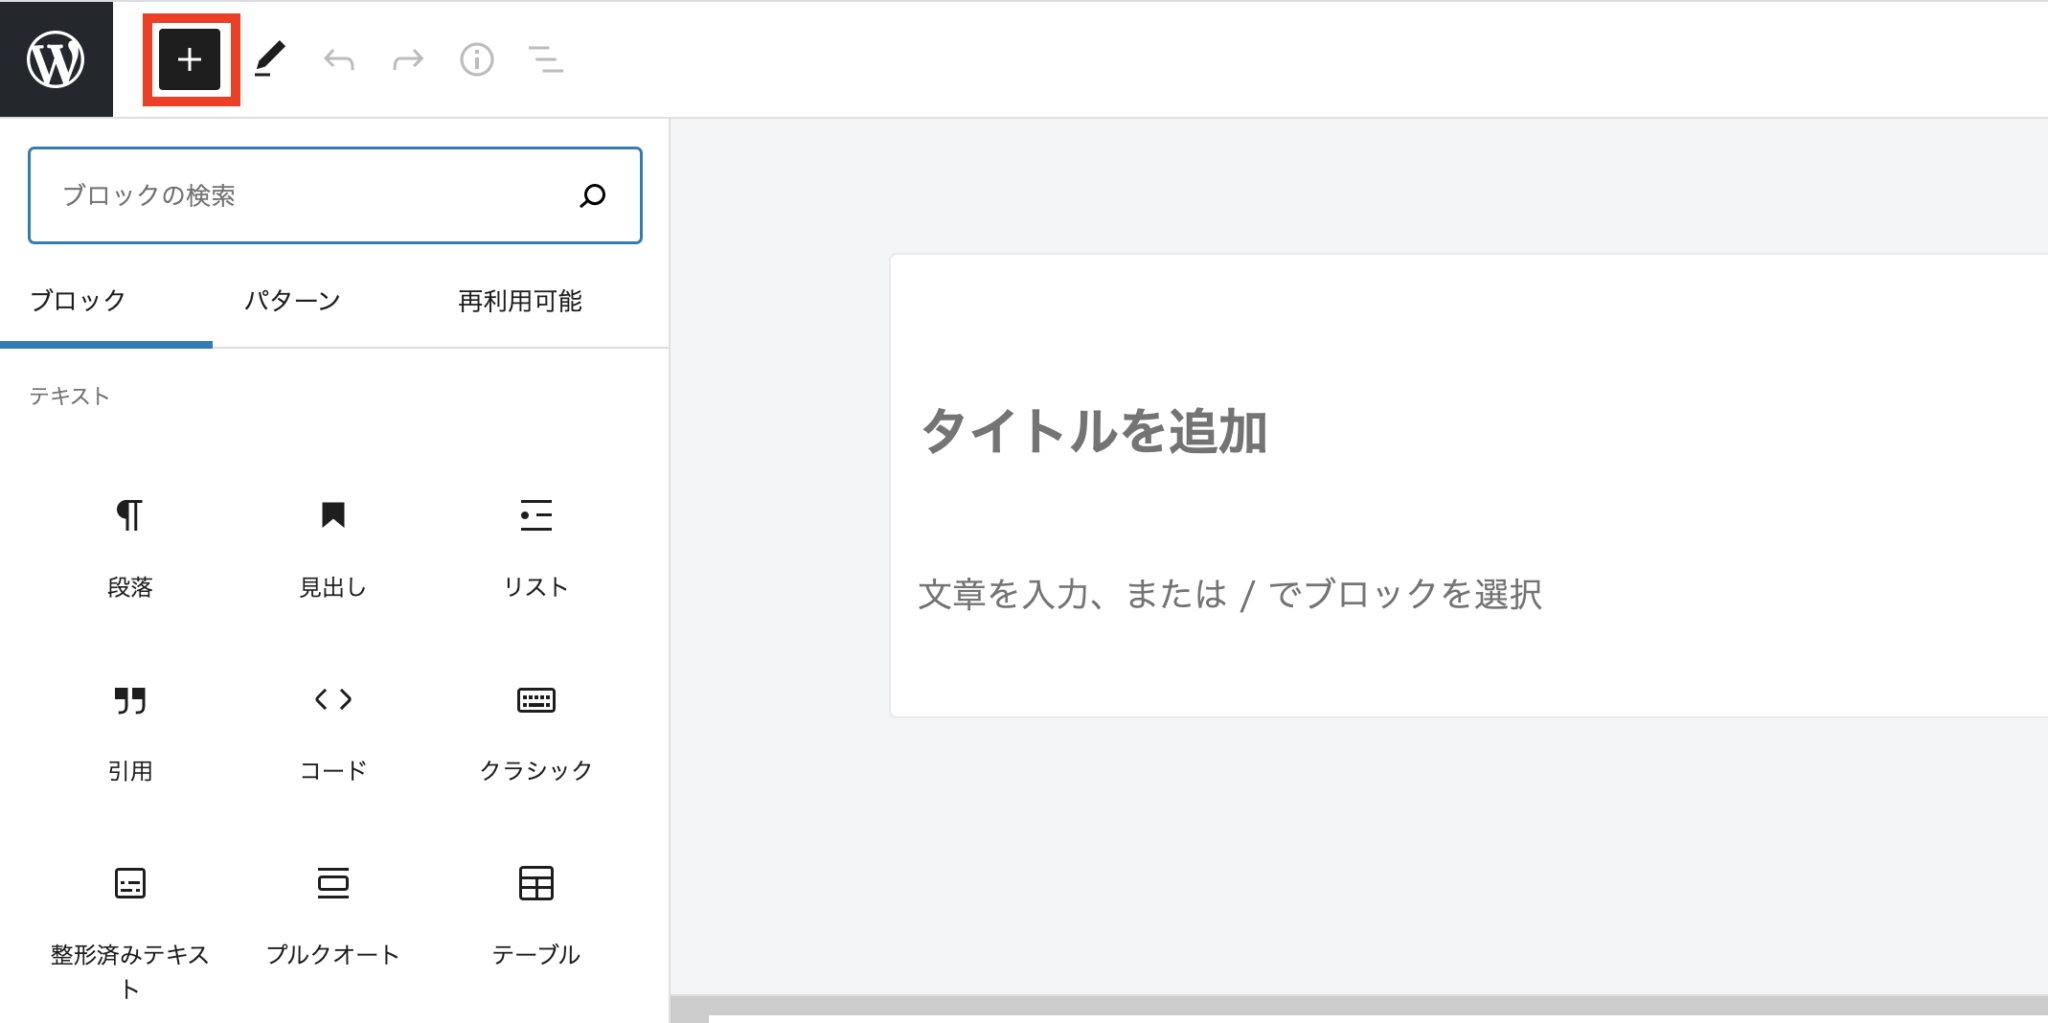Click the タイトルを追加 title field

pyautogui.click(x=1094, y=432)
